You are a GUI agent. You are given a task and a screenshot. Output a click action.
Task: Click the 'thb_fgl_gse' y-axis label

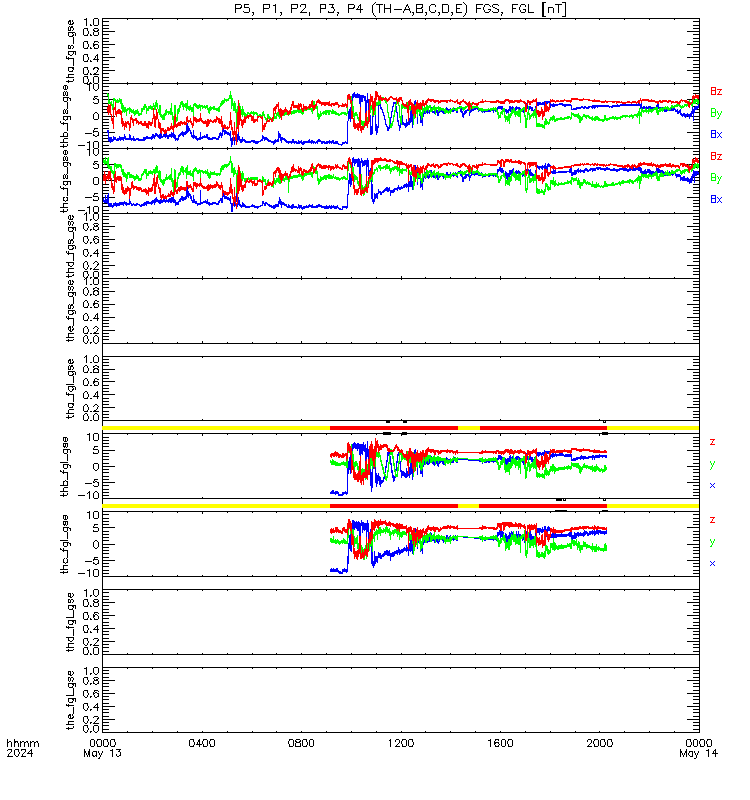point(65,466)
